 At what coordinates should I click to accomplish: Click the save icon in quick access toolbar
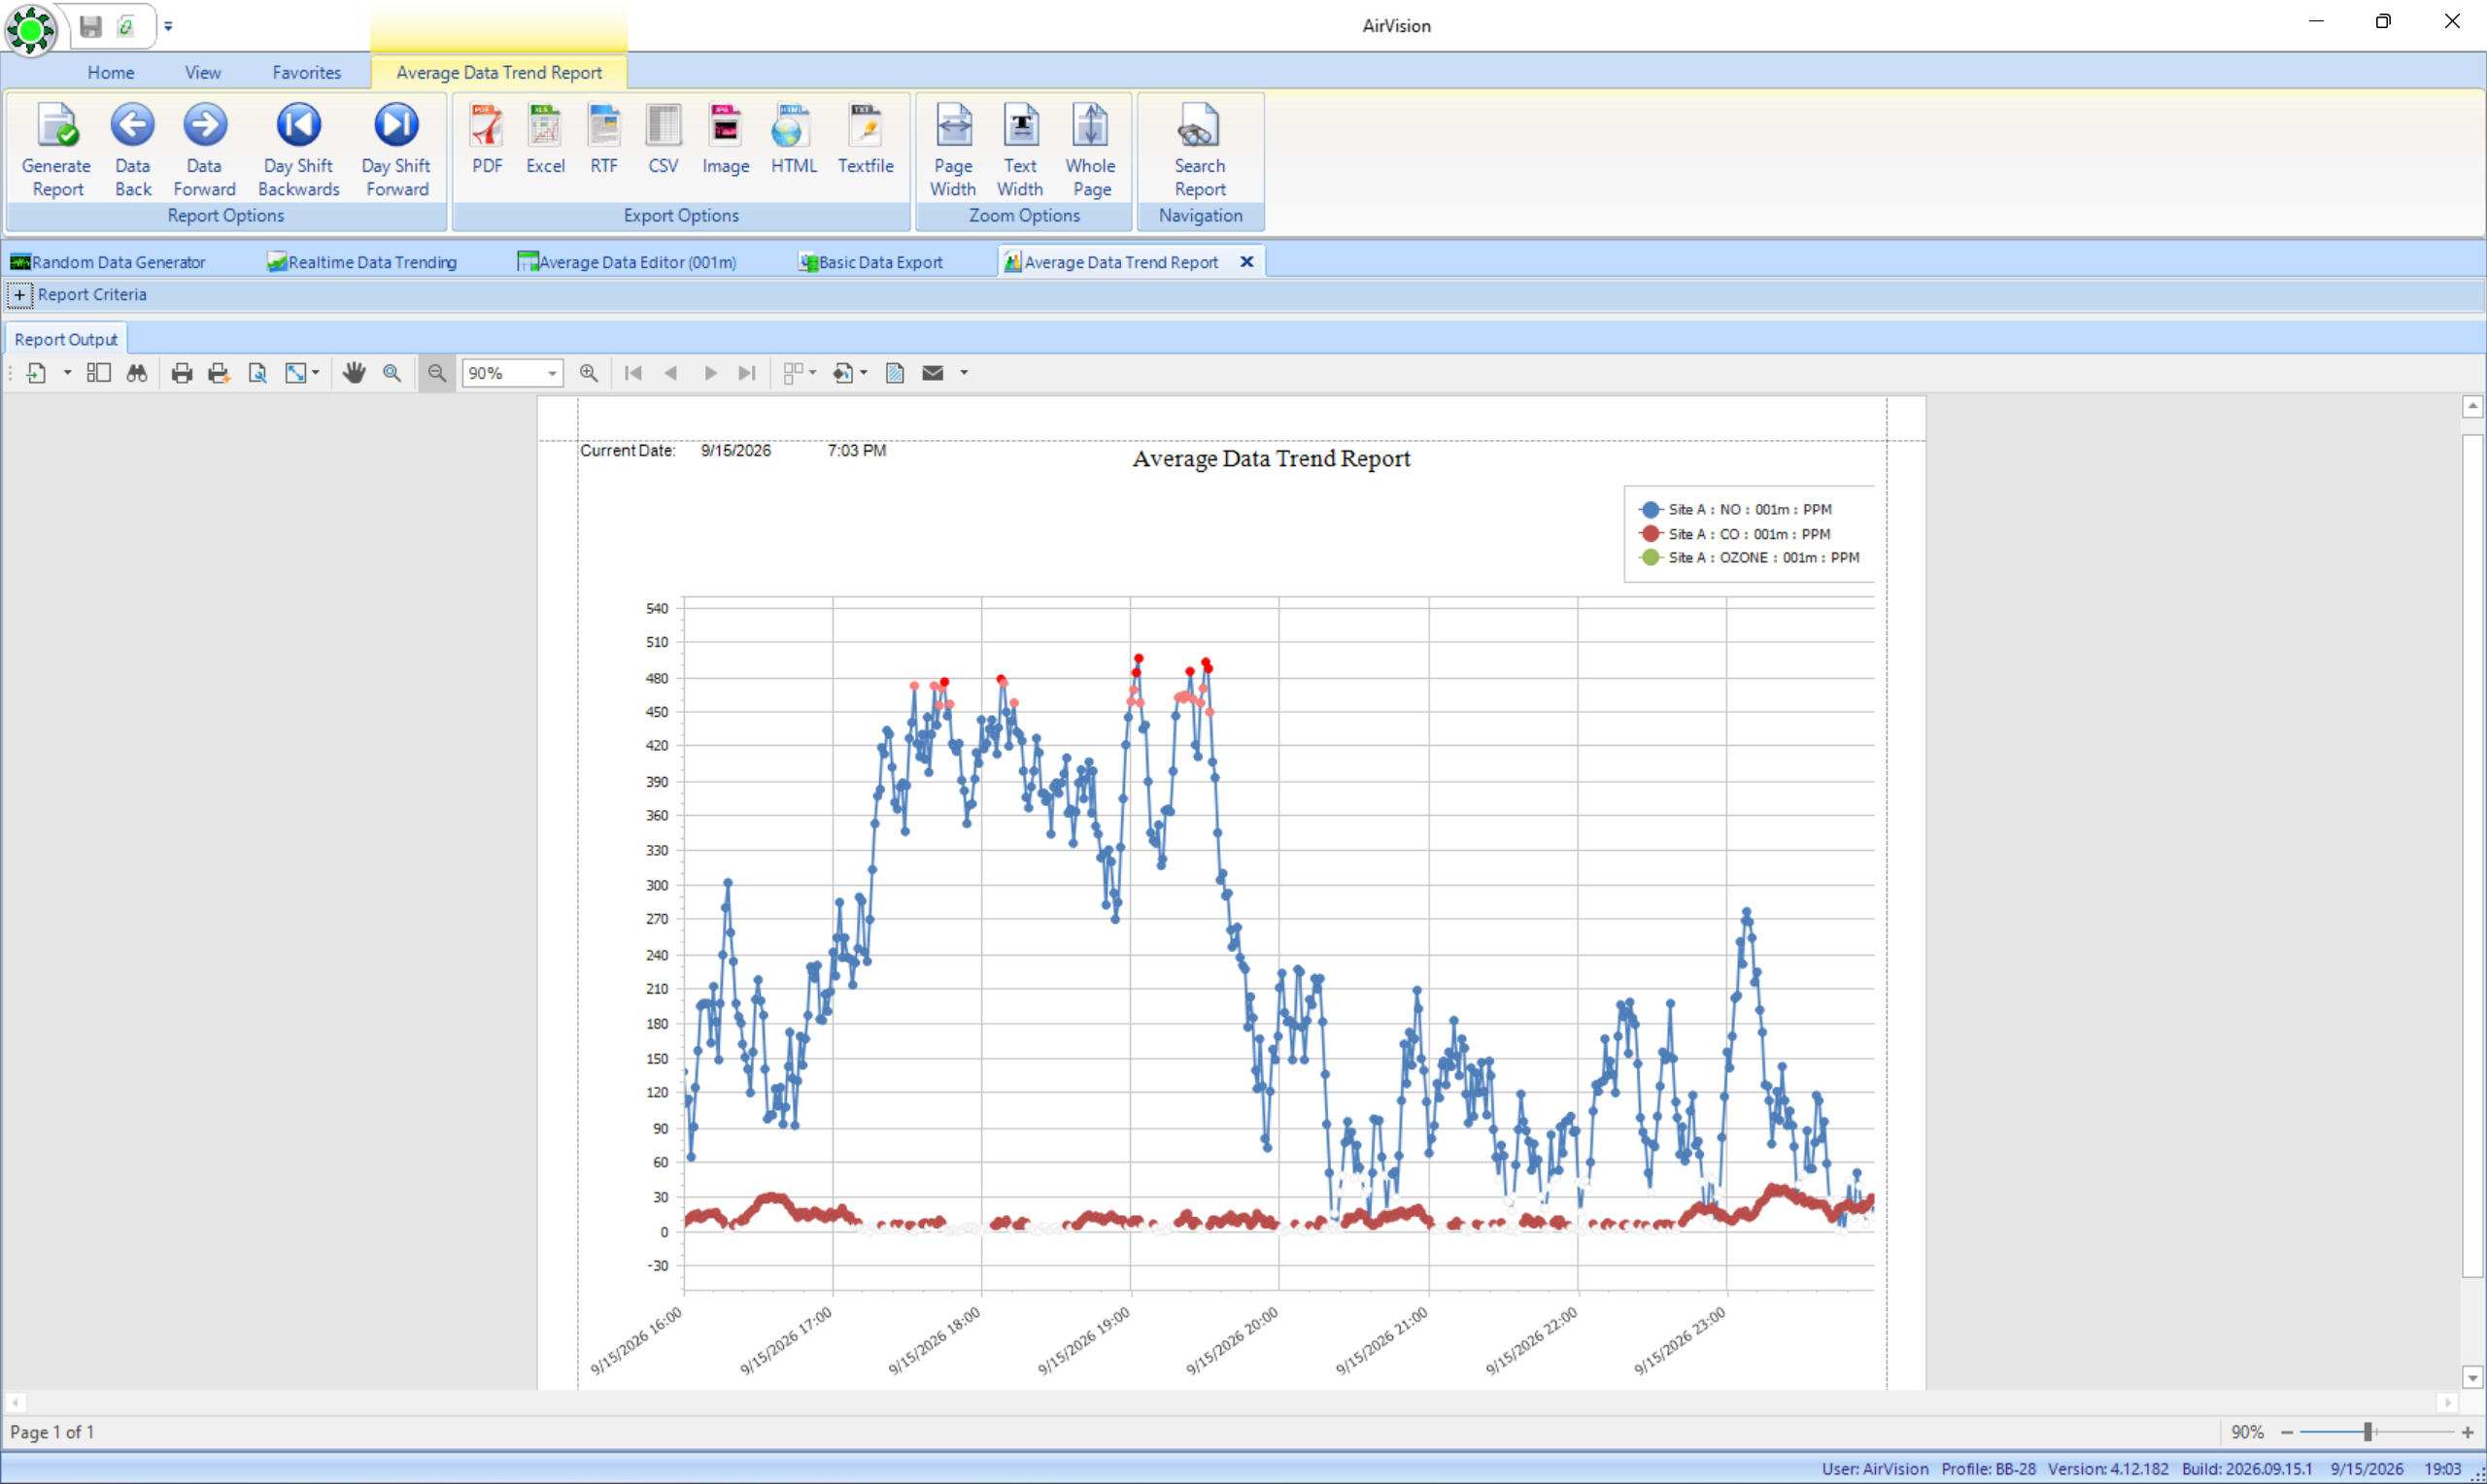[x=91, y=26]
